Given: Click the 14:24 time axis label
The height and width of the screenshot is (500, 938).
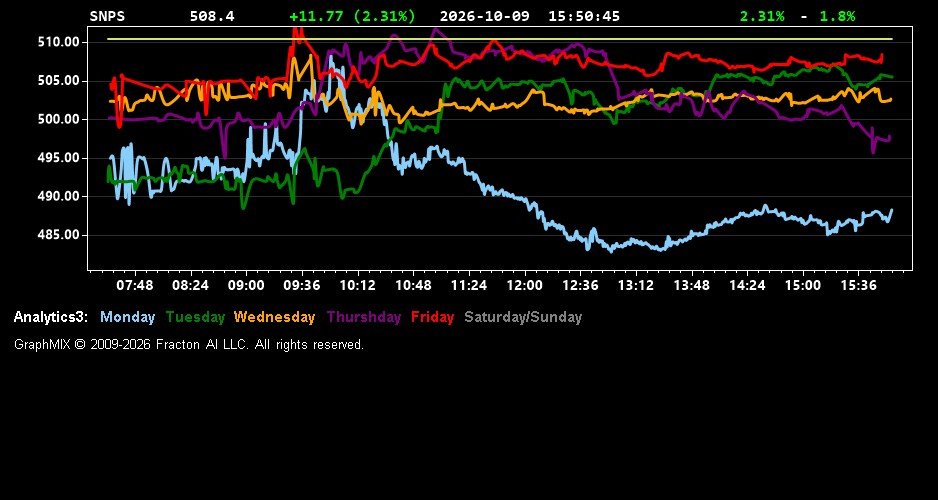Looking at the screenshot, I should coord(747,285).
